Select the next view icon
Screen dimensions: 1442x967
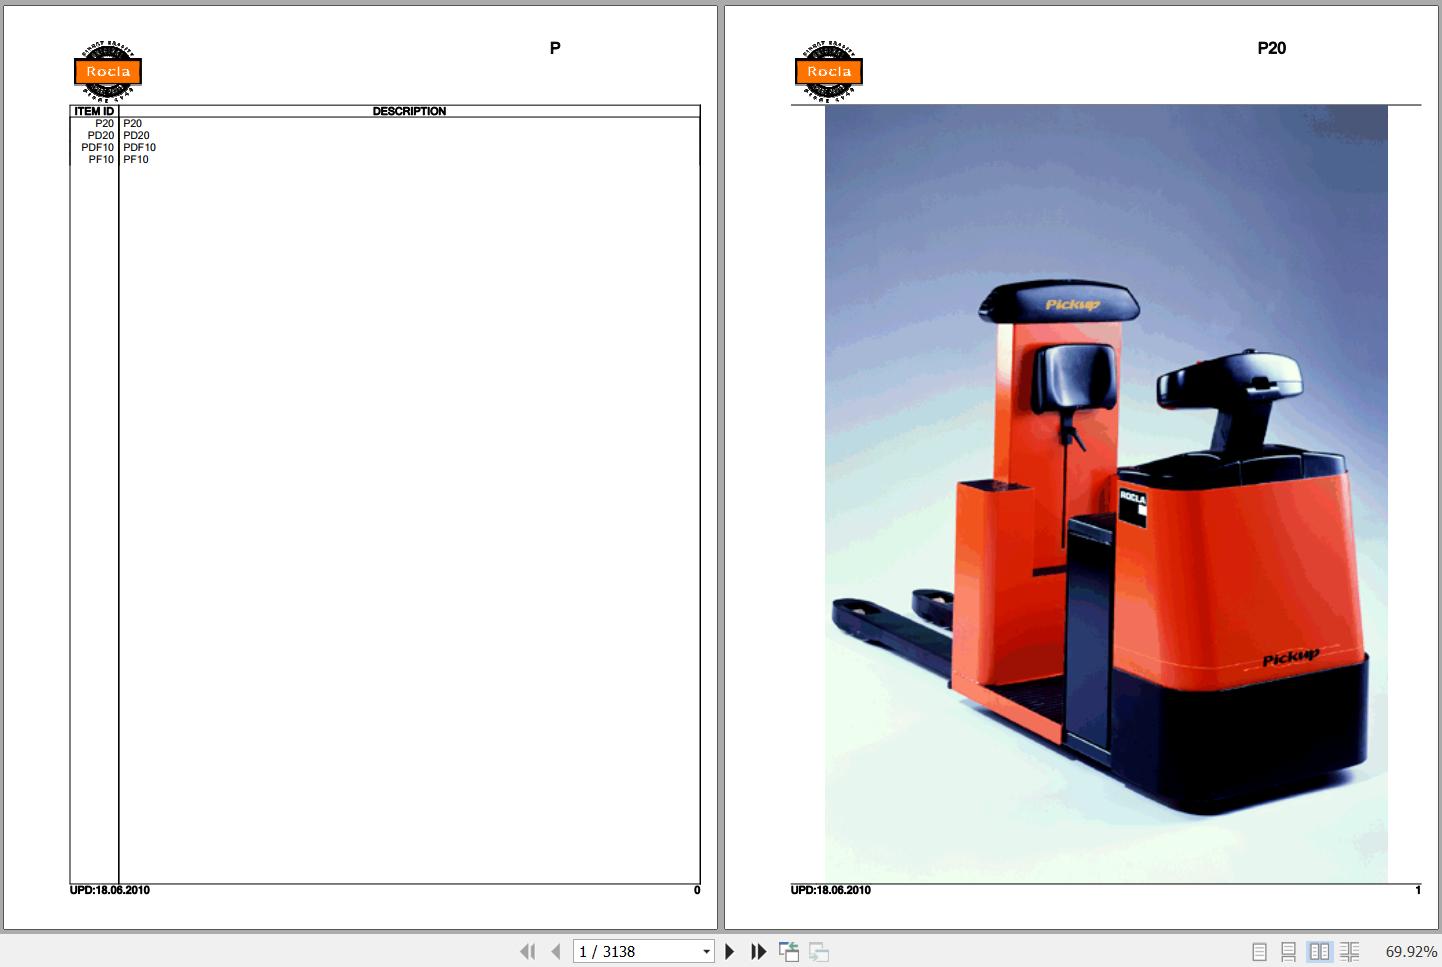click(818, 951)
